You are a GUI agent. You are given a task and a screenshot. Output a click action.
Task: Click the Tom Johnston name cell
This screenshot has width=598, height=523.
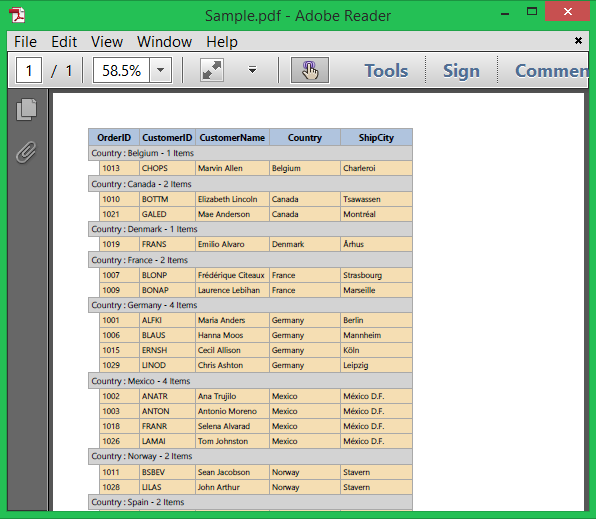click(232, 441)
